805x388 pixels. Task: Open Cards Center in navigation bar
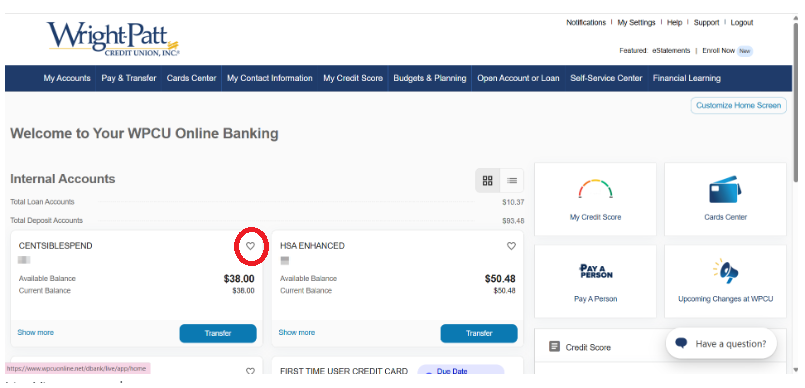191,78
